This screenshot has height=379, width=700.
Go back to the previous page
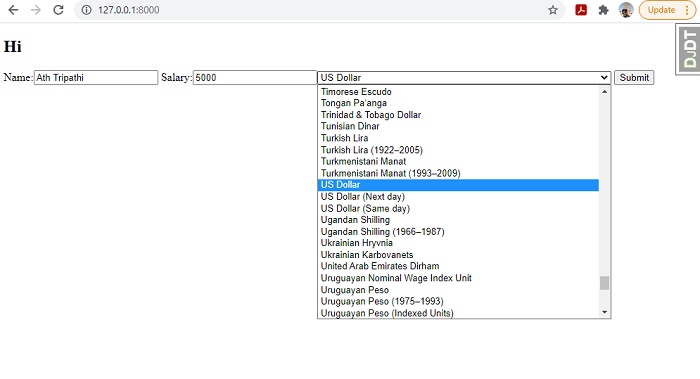[13, 10]
